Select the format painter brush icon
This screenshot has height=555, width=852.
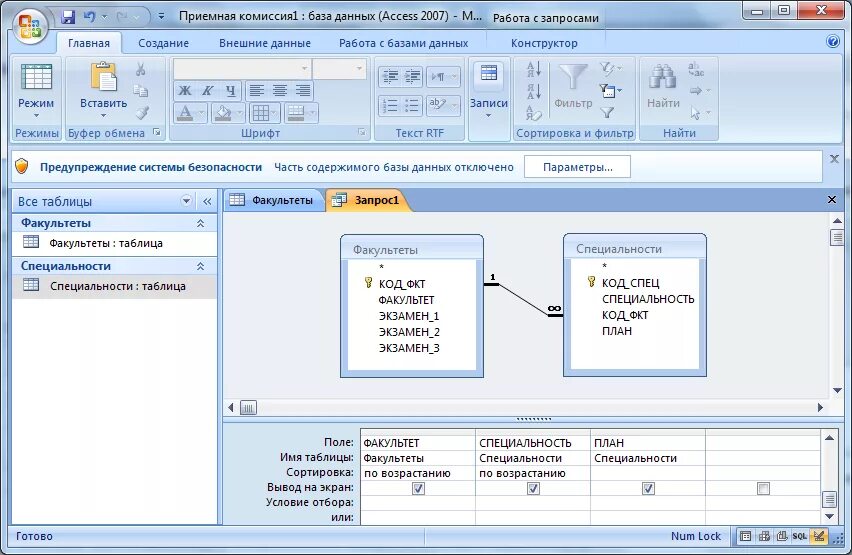[141, 113]
